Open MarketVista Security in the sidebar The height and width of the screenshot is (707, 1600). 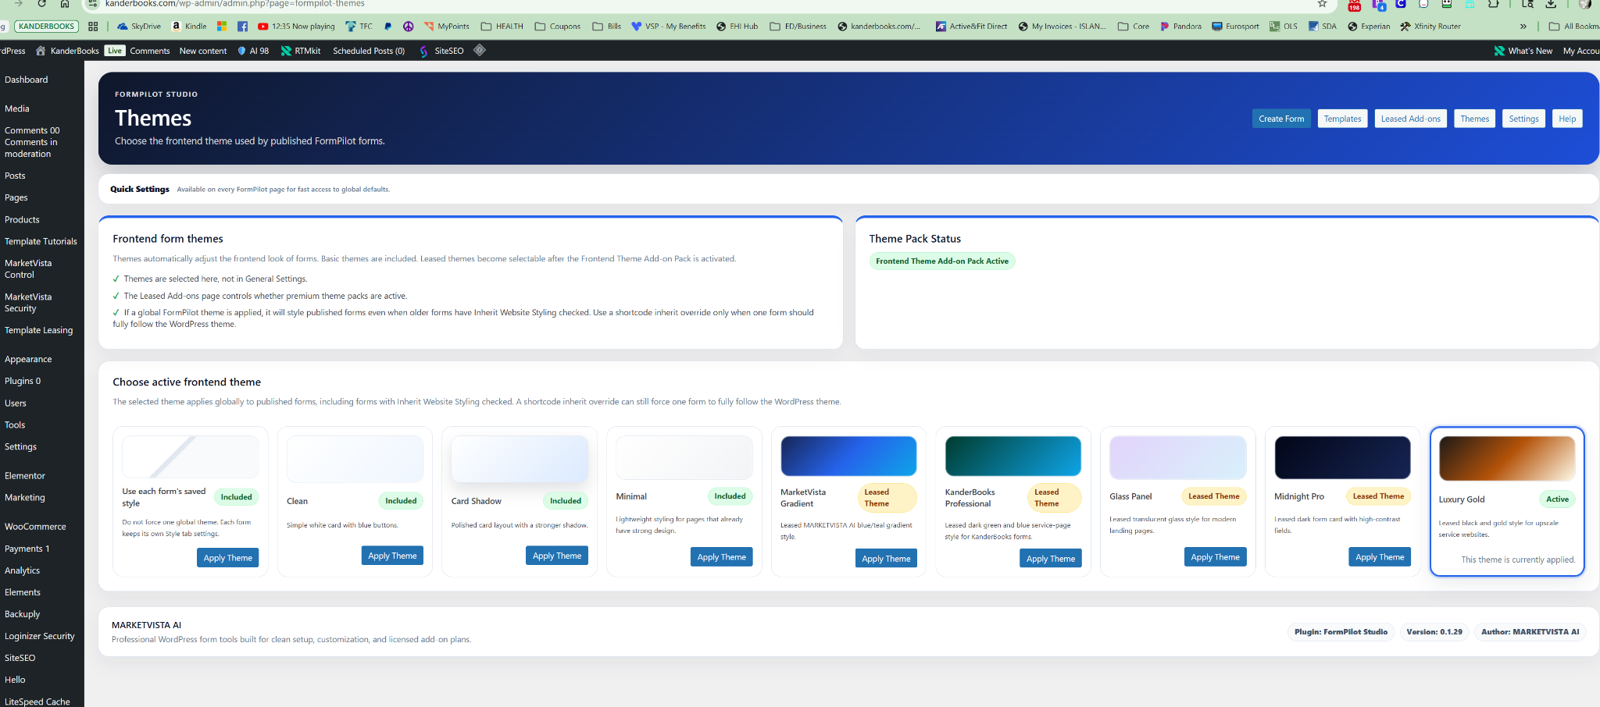(28, 302)
